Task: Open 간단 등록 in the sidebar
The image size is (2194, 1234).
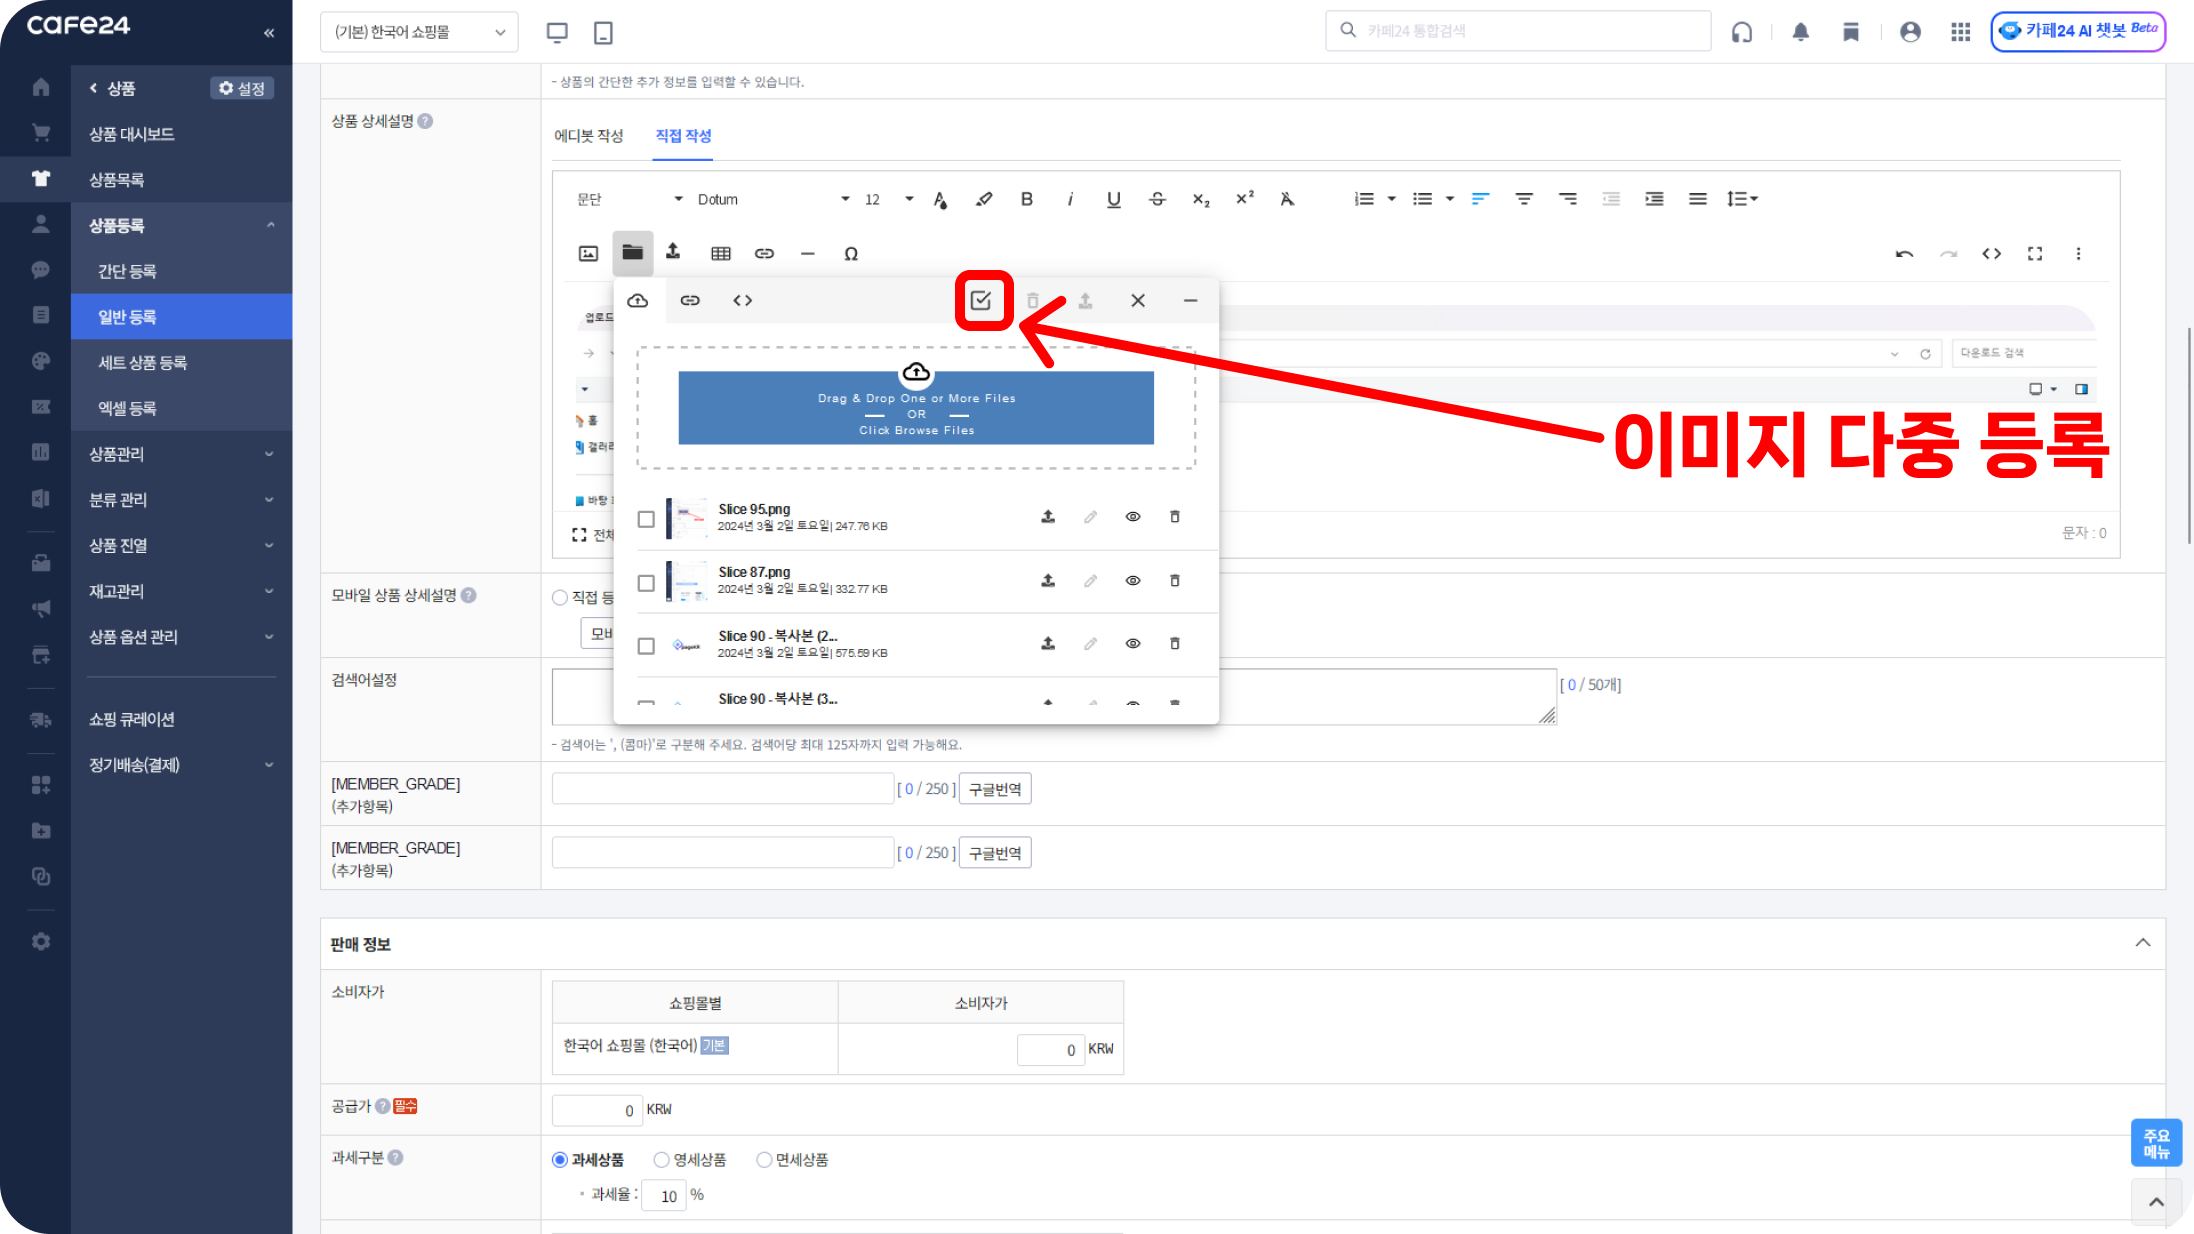Action: (x=127, y=271)
